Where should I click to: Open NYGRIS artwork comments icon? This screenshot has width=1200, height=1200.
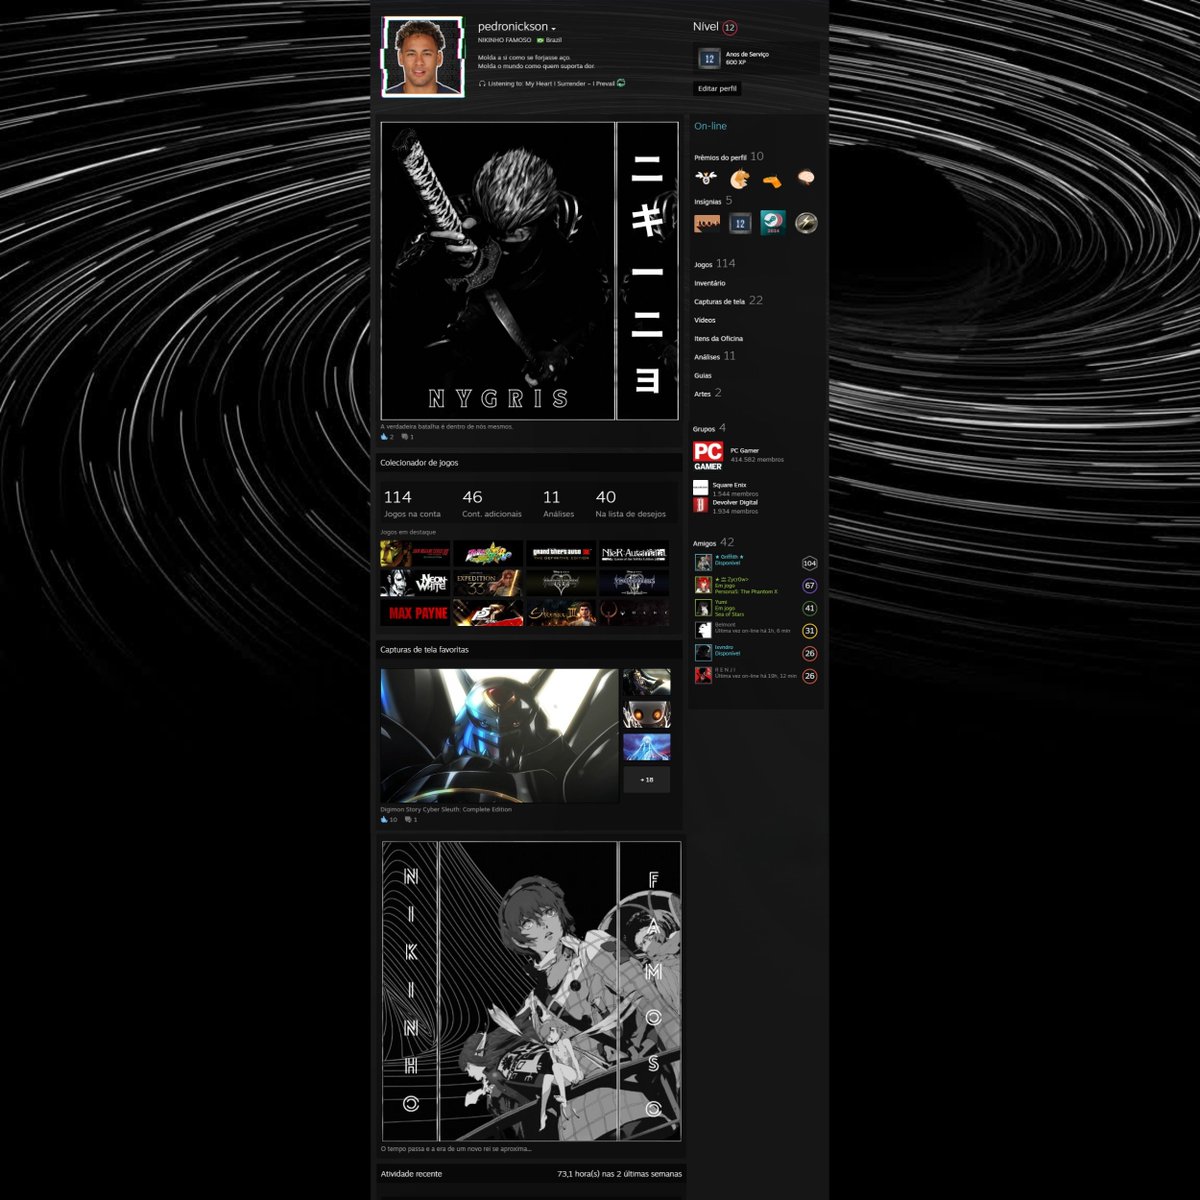(405, 437)
